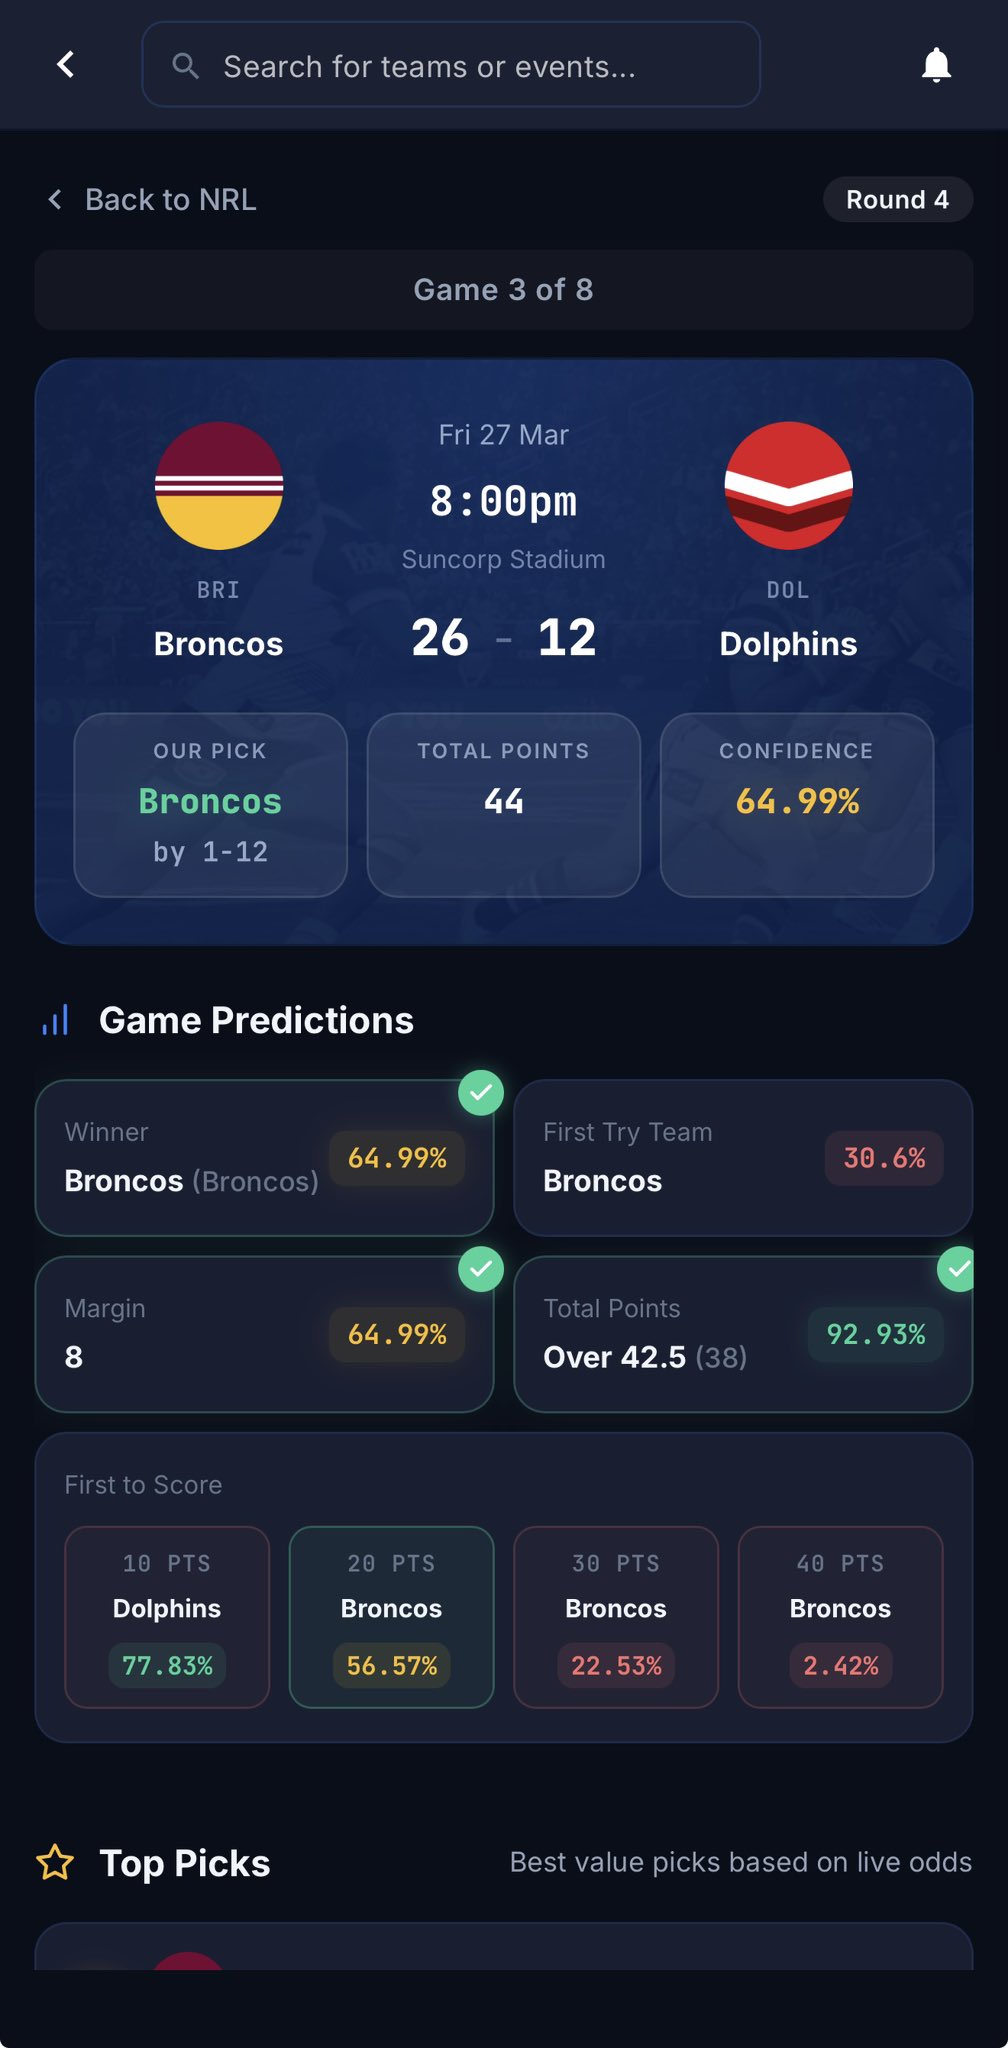The image size is (1008, 2048).
Task: Focus the teams or events search field
Action: (x=450, y=66)
